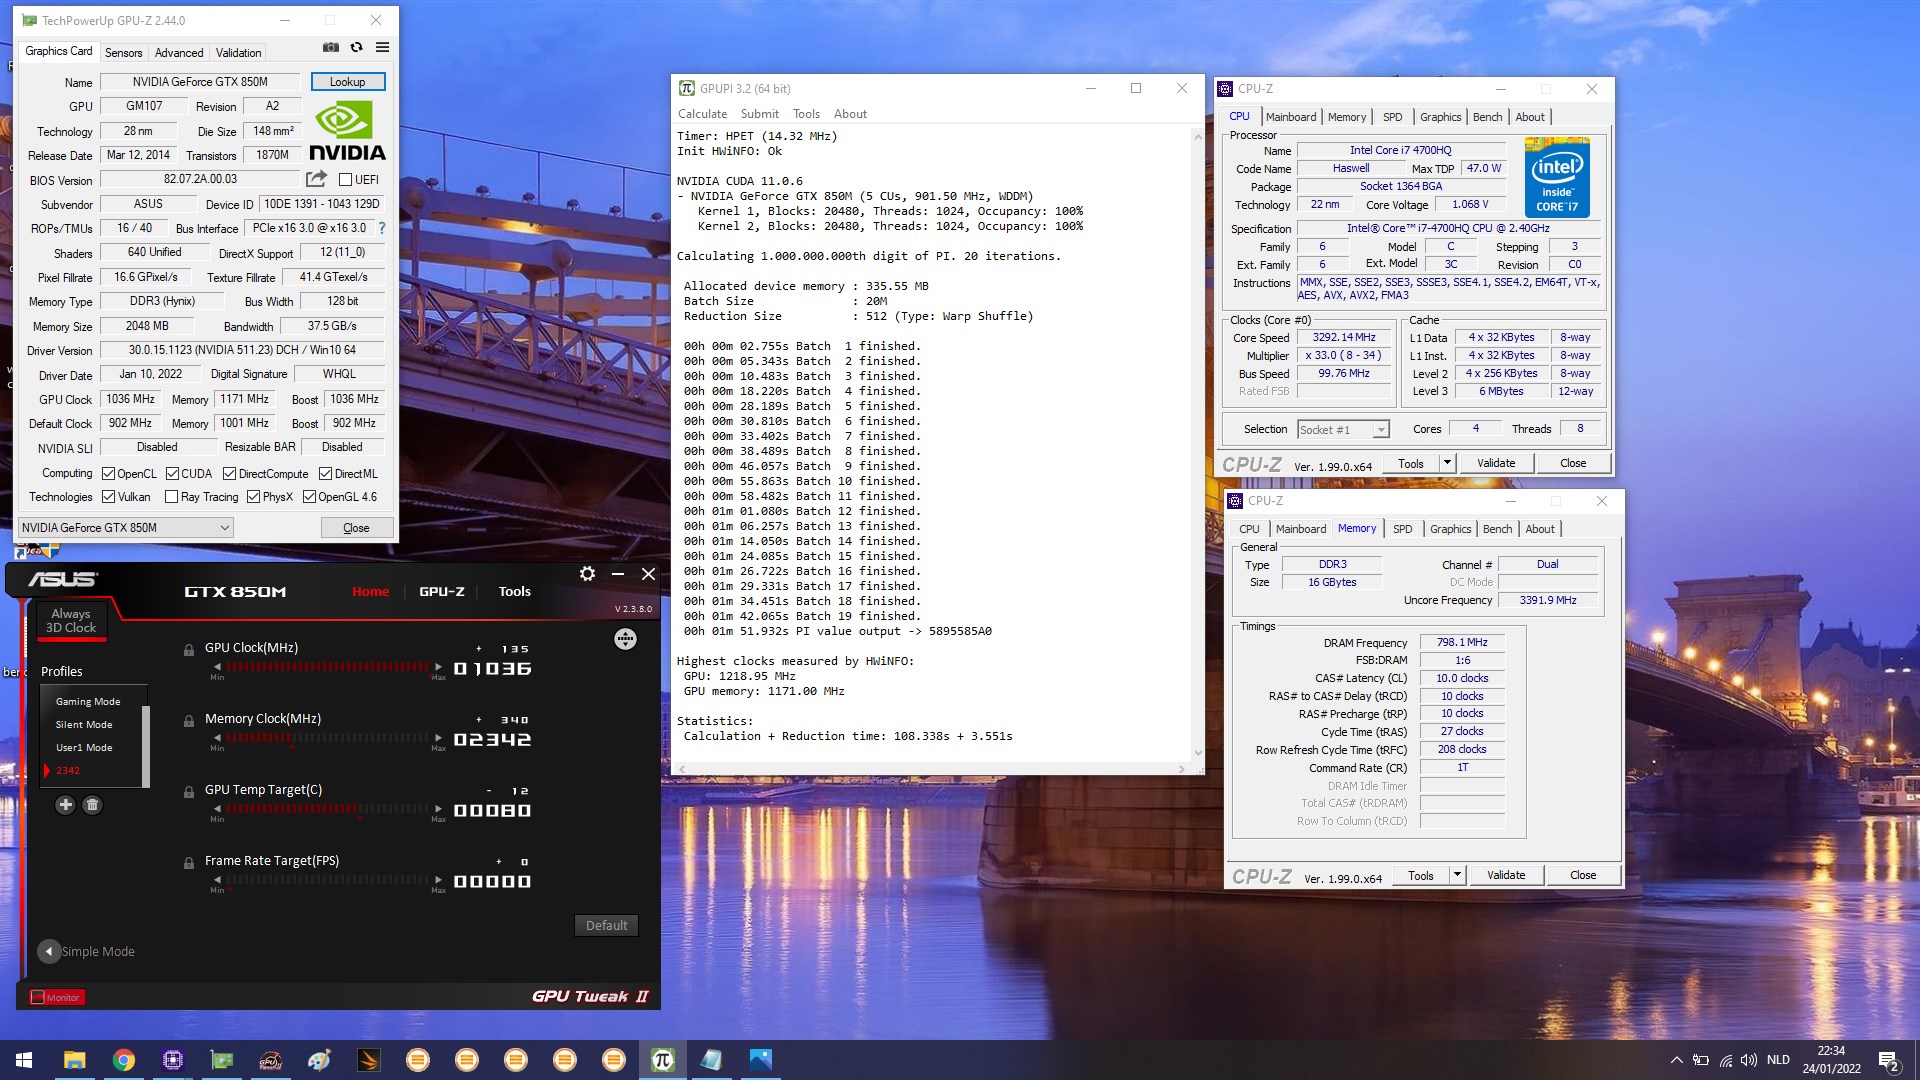Add a new profile with plus icon
Image resolution: width=1920 pixels, height=1080 pixels.
(x=65, y=805)
